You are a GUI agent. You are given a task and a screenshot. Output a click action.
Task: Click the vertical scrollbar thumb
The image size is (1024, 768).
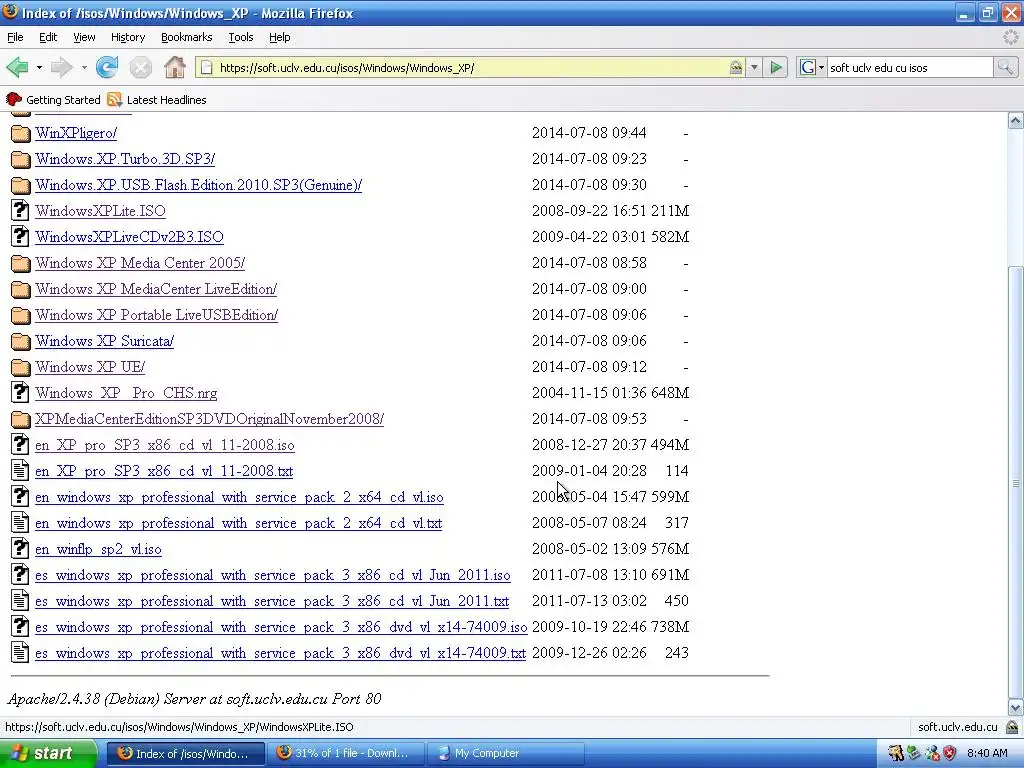[1015, 483]
